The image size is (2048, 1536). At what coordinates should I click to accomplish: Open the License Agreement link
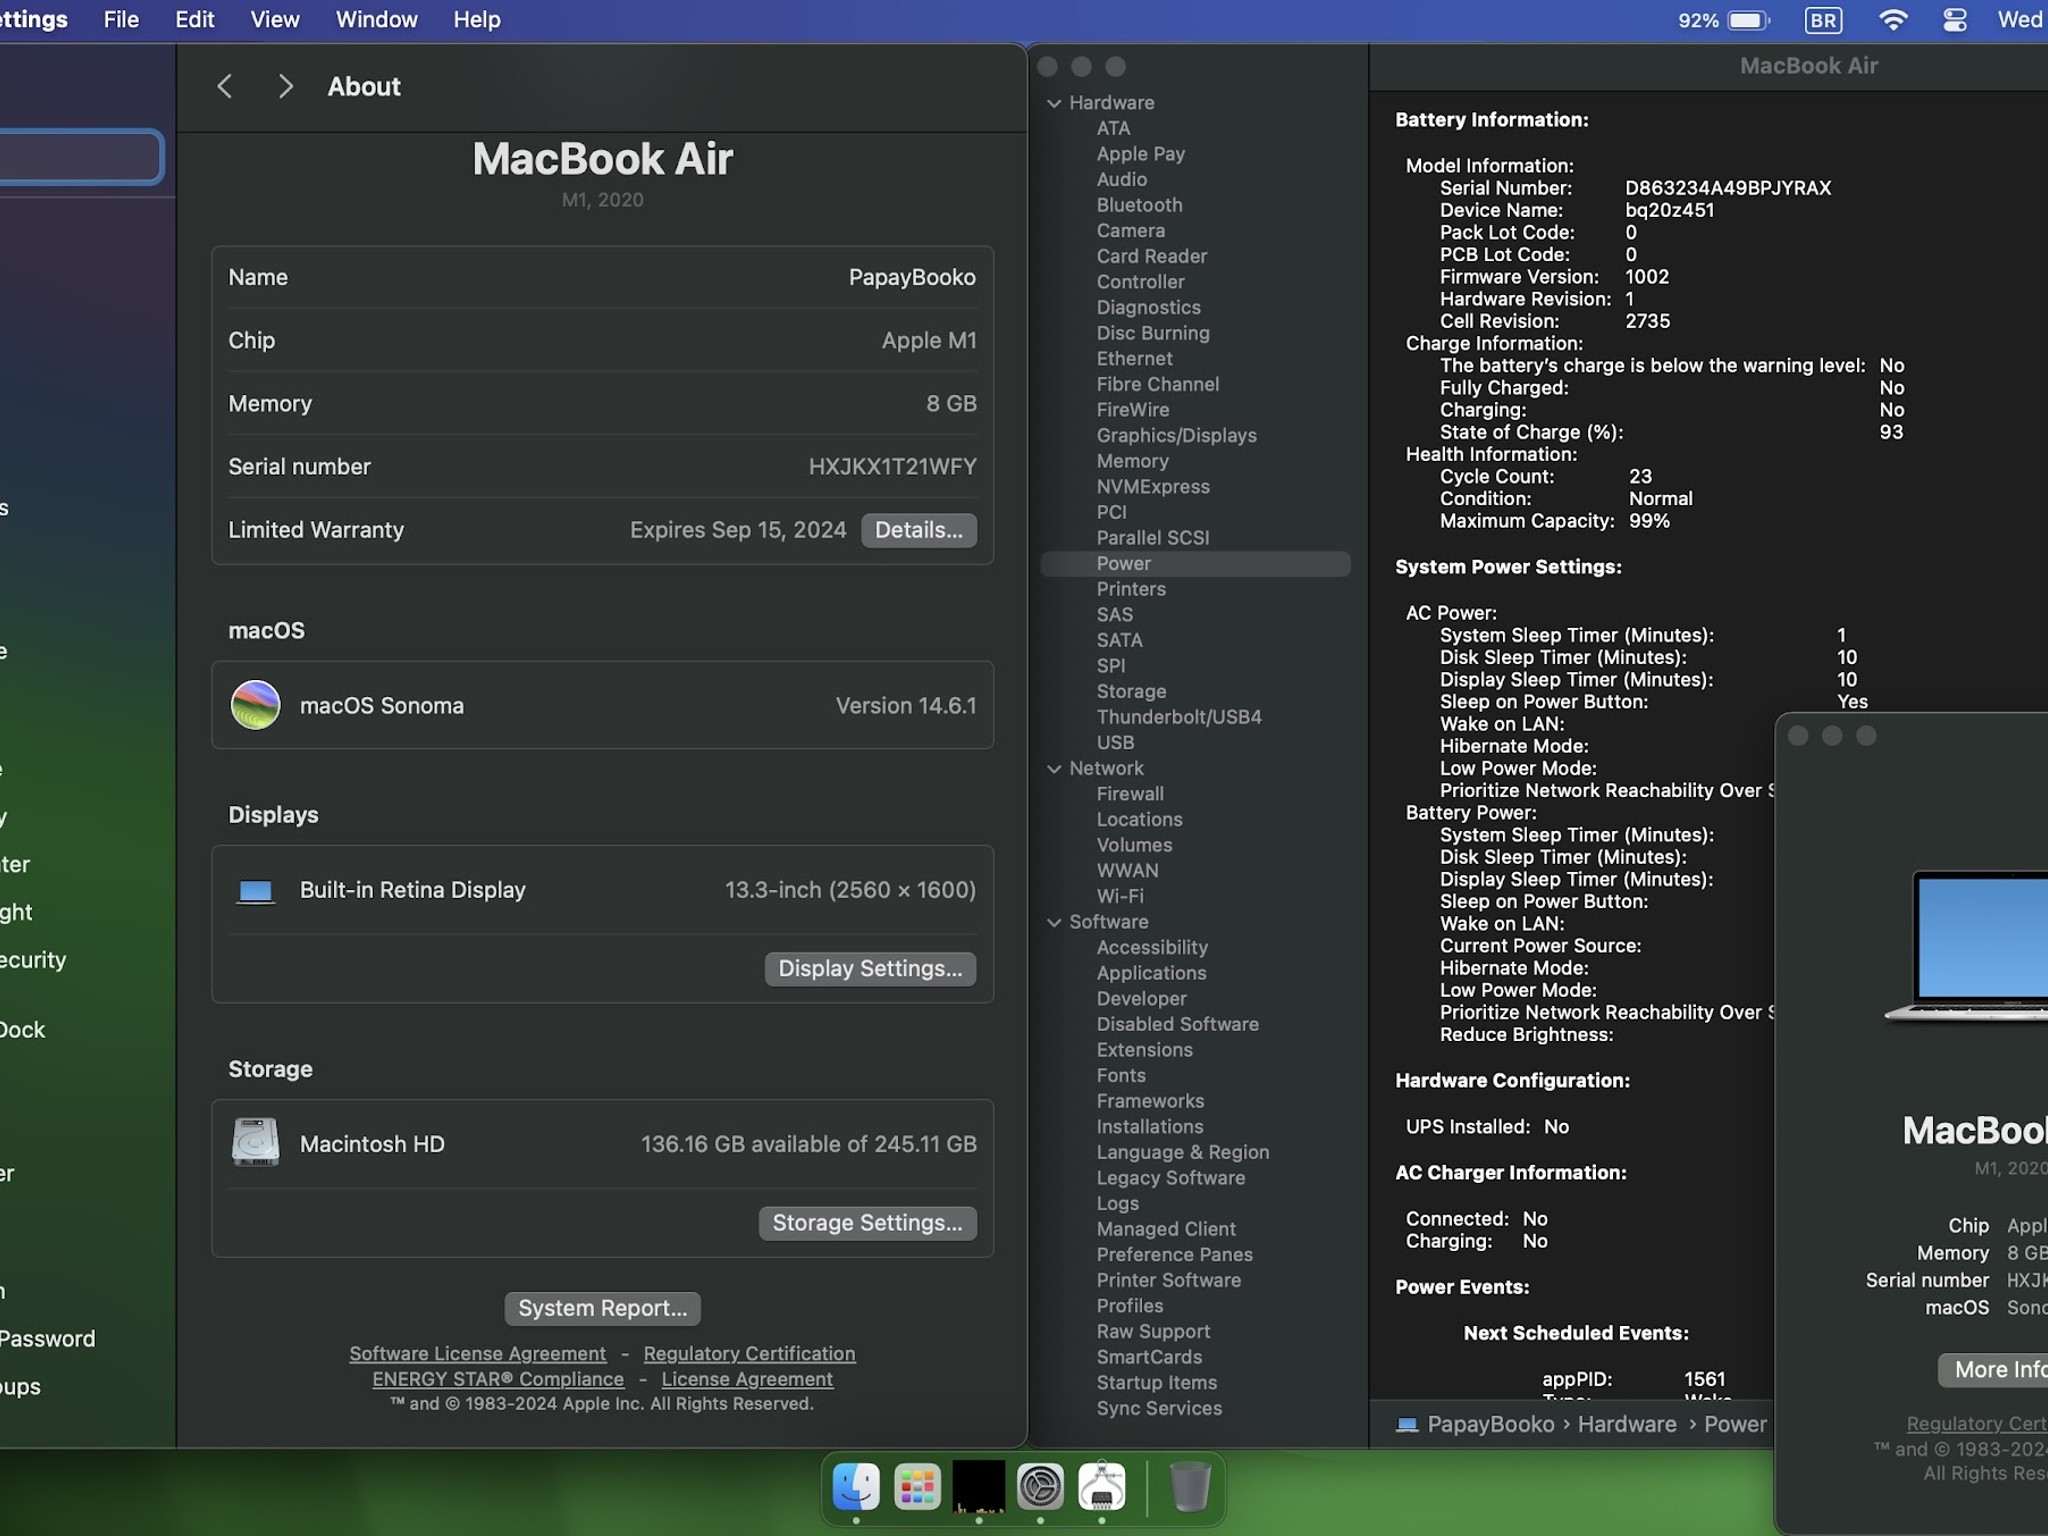point(747,1379)
